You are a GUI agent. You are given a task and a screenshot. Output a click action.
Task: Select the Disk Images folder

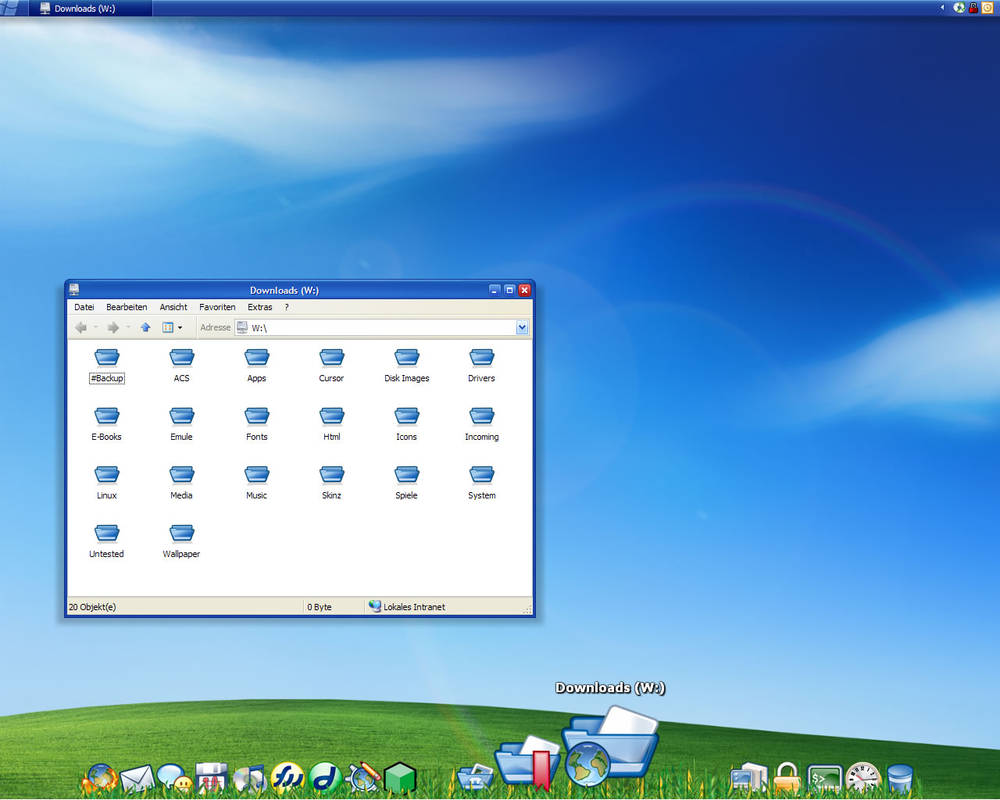point(407,366)
